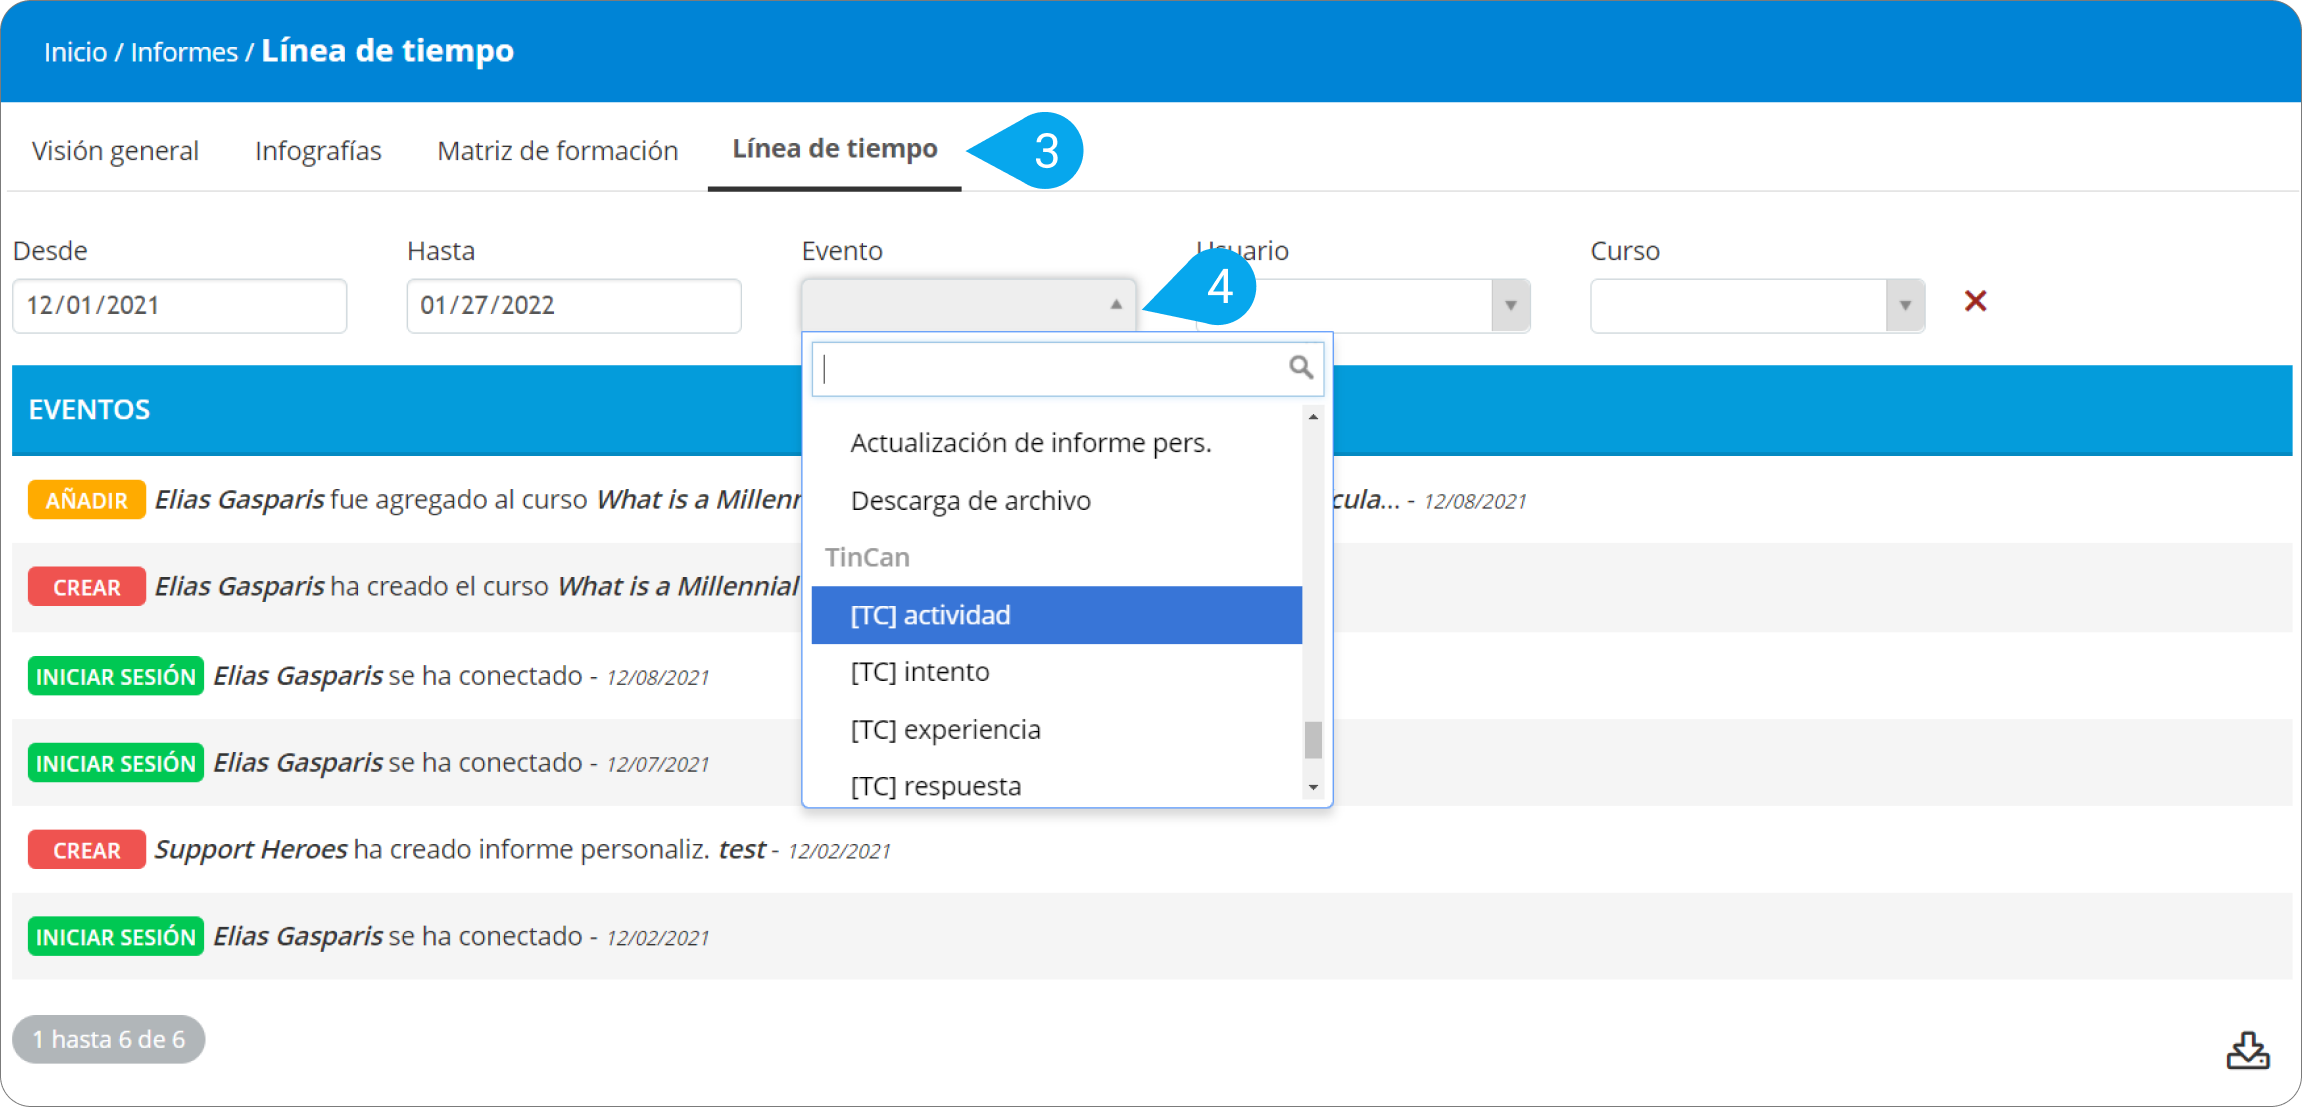Choose [TC] intento from list
2302x1107 pixels.
point(920,672)
